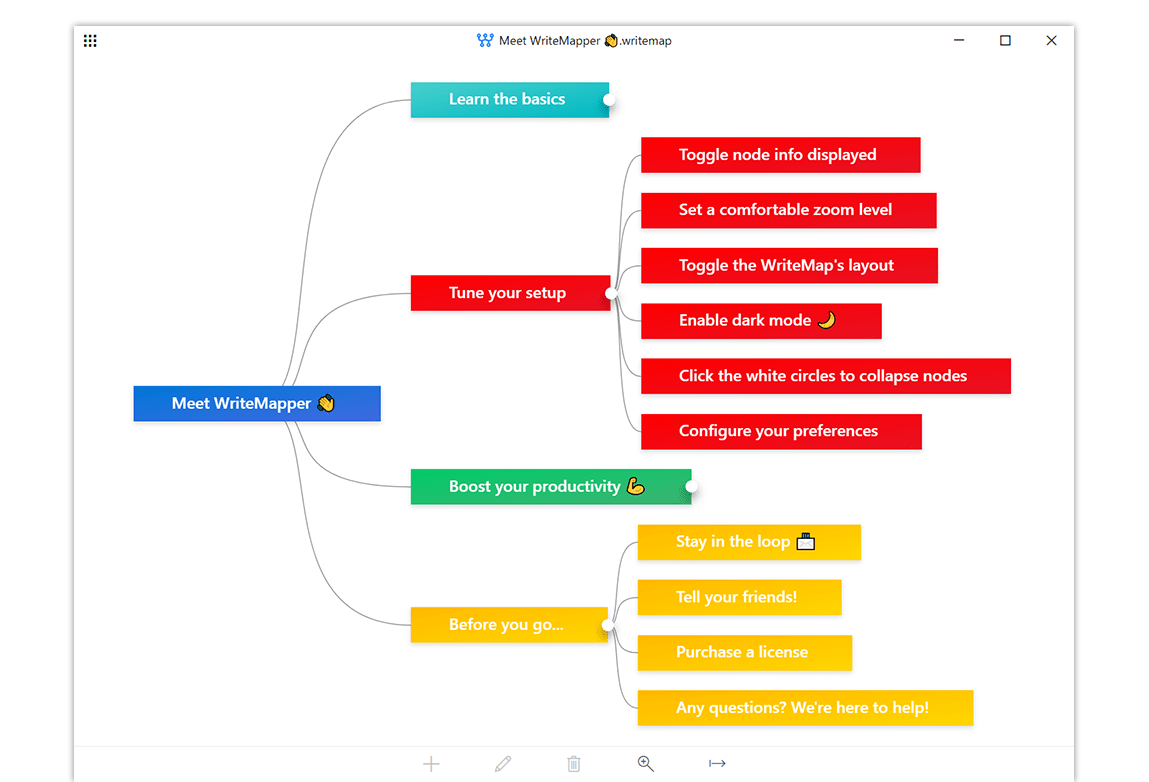Viewport: 1149px width, 782px height.
Task: Select the Tell your friends! node
Action: pos(739,597)
